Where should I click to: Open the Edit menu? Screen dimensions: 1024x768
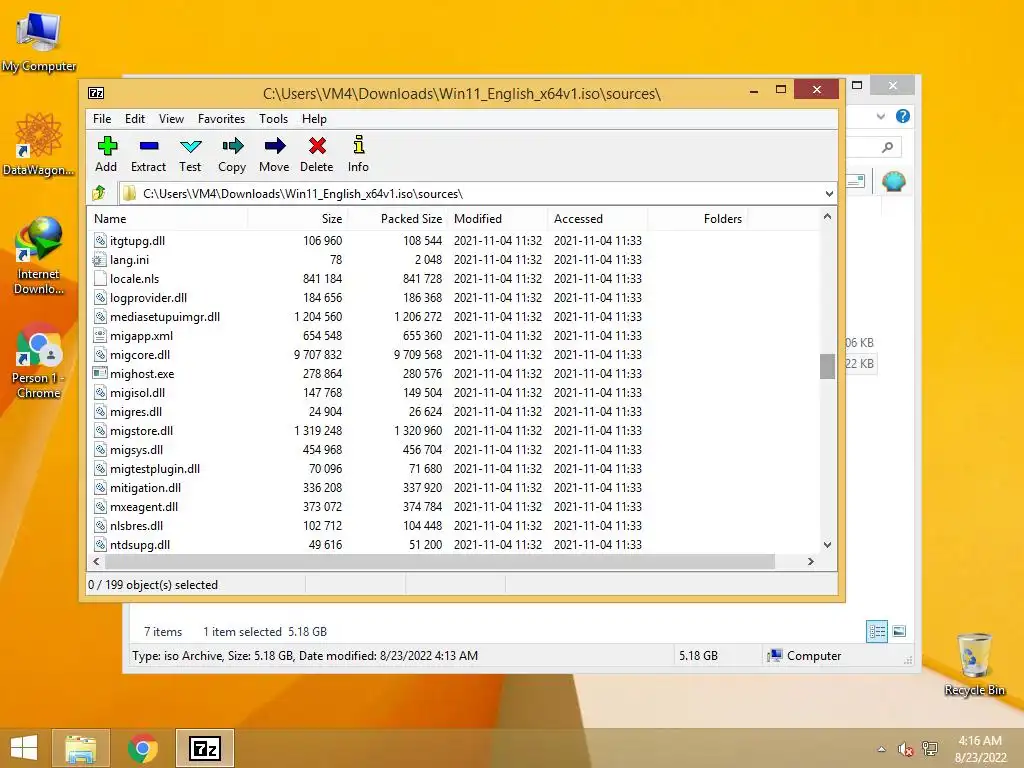[135, 119]
